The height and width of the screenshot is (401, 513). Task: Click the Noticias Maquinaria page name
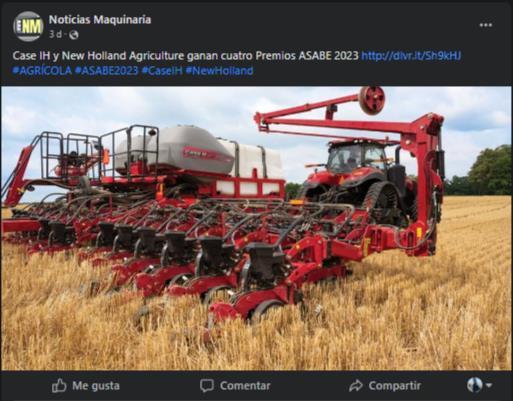(x=100, y=20)
